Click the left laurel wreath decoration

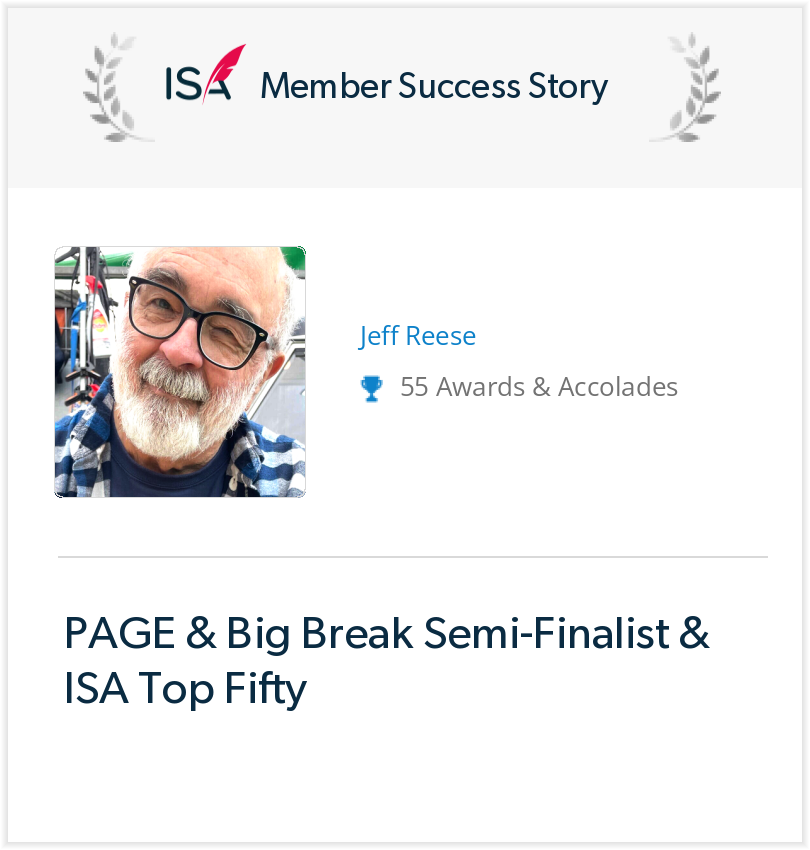(115, 88)
